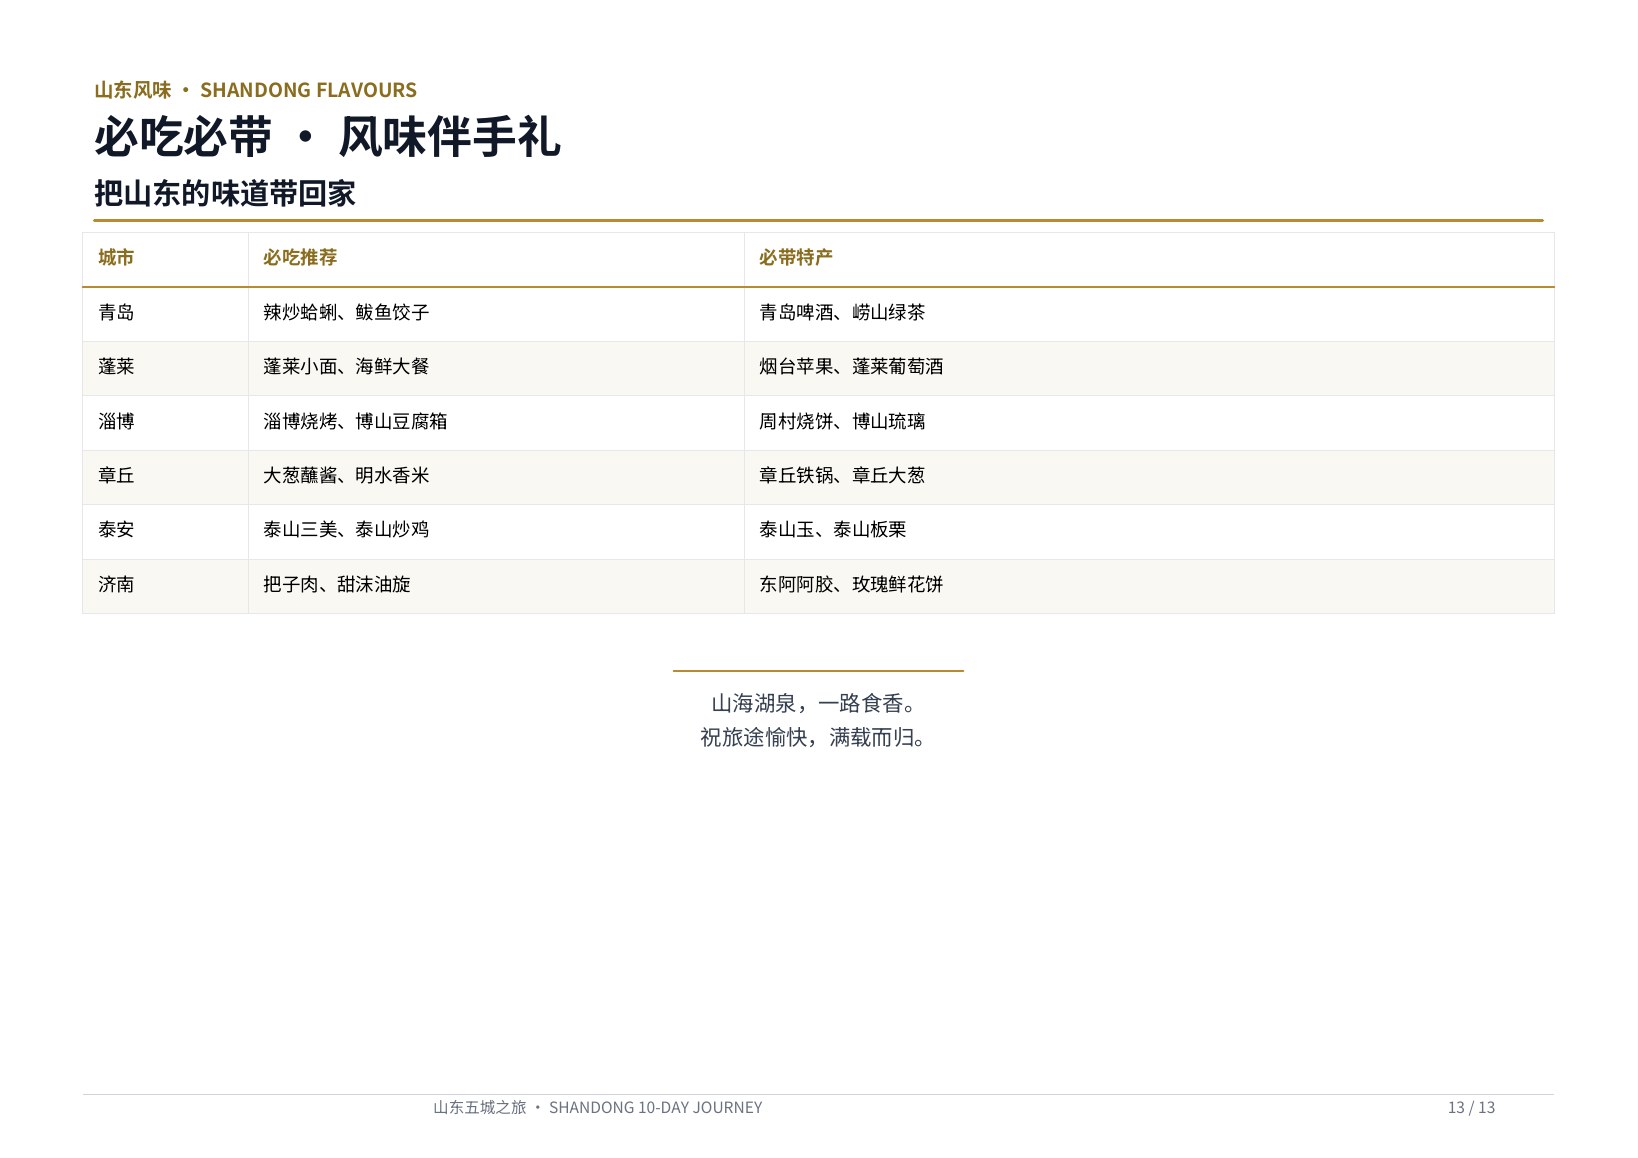This screenshot has height=1158, width=1638.
Task: Select the 章丘 city cell
Action: [165, 476]
